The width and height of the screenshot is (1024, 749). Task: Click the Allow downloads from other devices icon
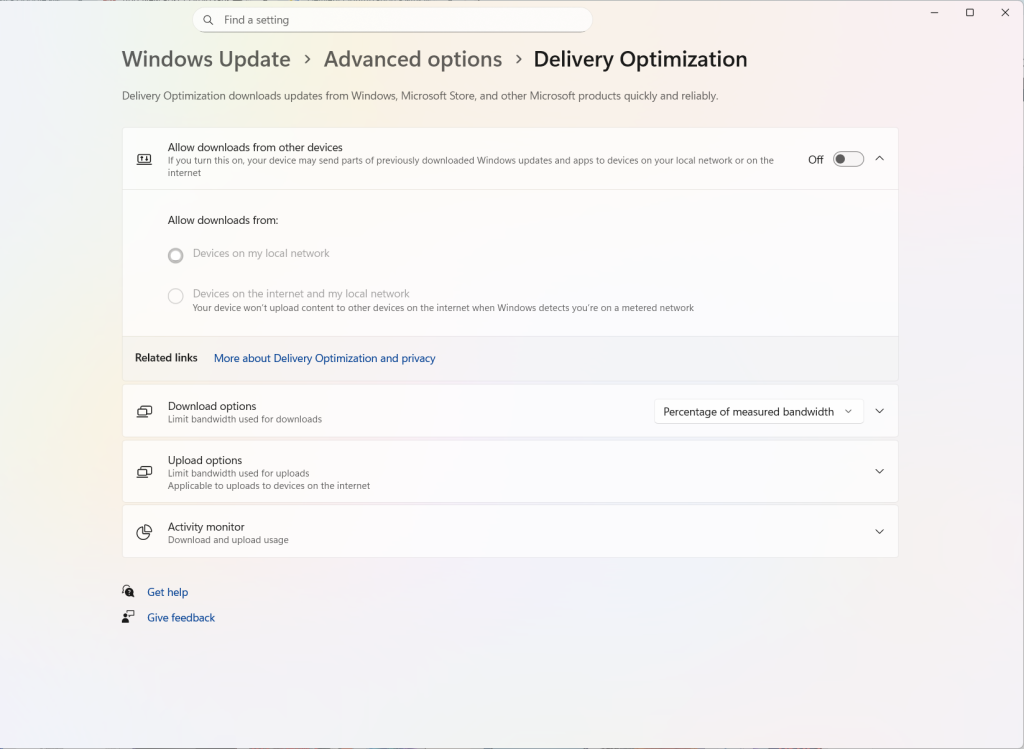pyautogui.click(x=144, y=159)
